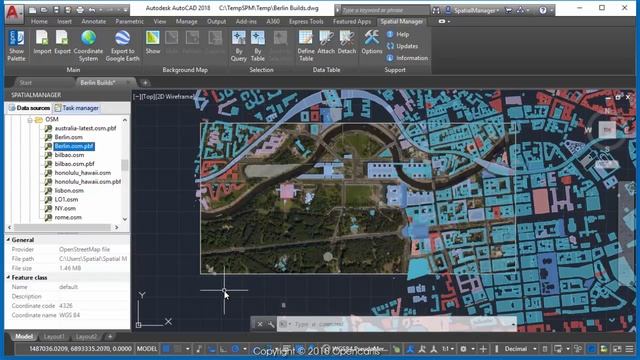
Task: Switch to the Task manager palette tab
Action: tap(77, 108)
